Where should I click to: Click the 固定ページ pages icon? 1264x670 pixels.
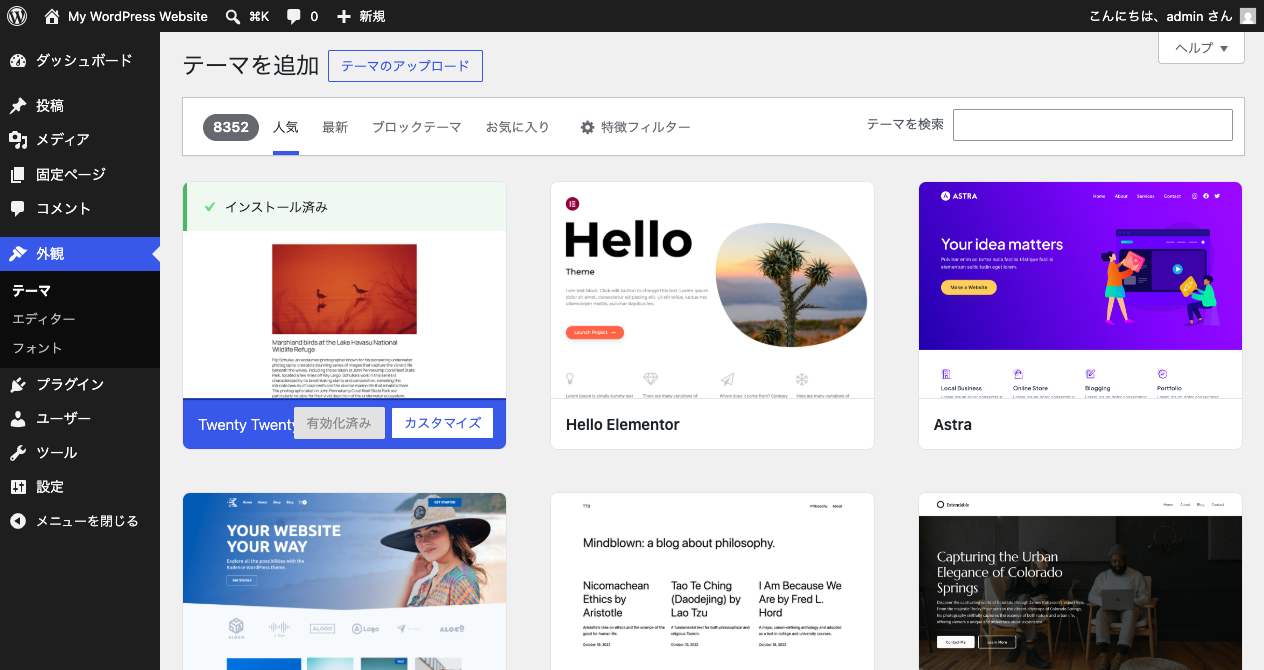pyautogui.click(x=18, y=175)
